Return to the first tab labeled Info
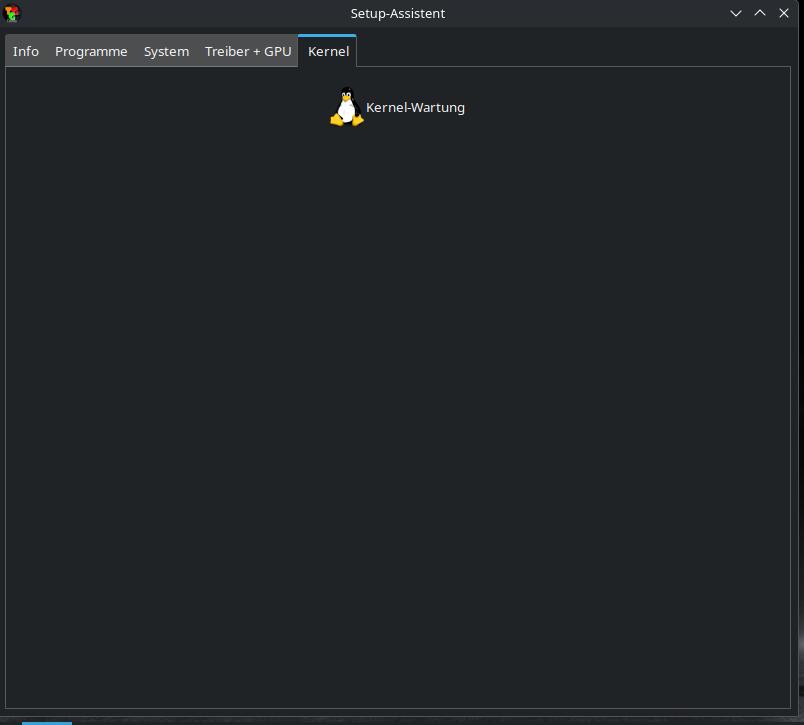 click(26, 52)
